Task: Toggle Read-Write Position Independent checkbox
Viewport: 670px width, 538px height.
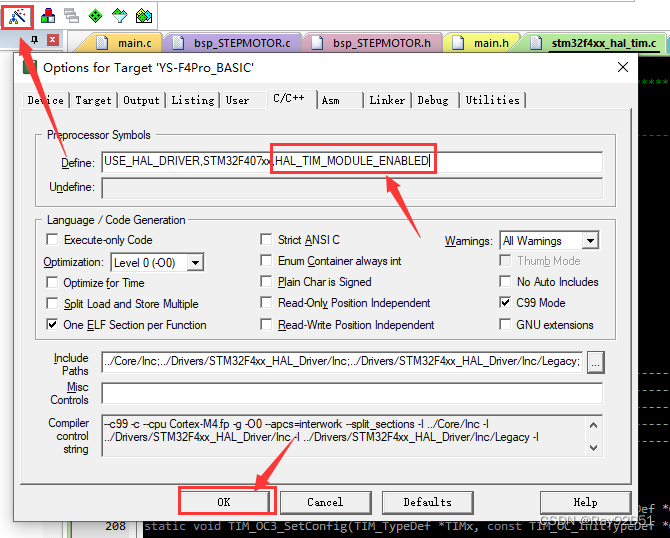Action: [266, 325]
